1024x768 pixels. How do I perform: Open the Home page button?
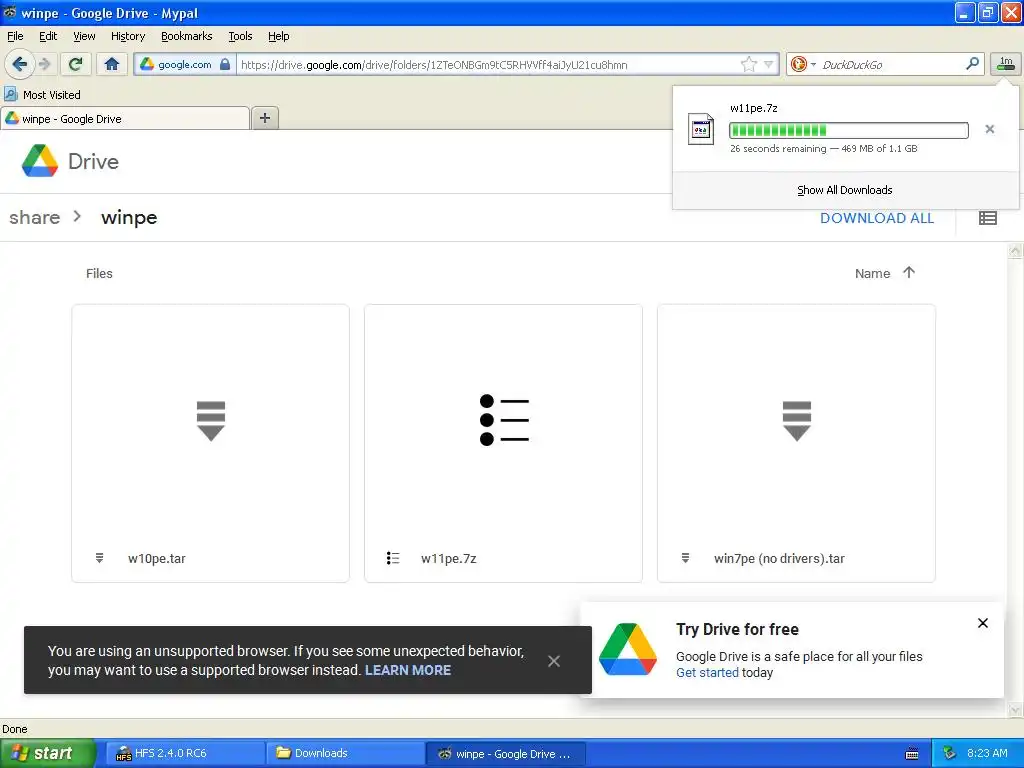[112, 64]
